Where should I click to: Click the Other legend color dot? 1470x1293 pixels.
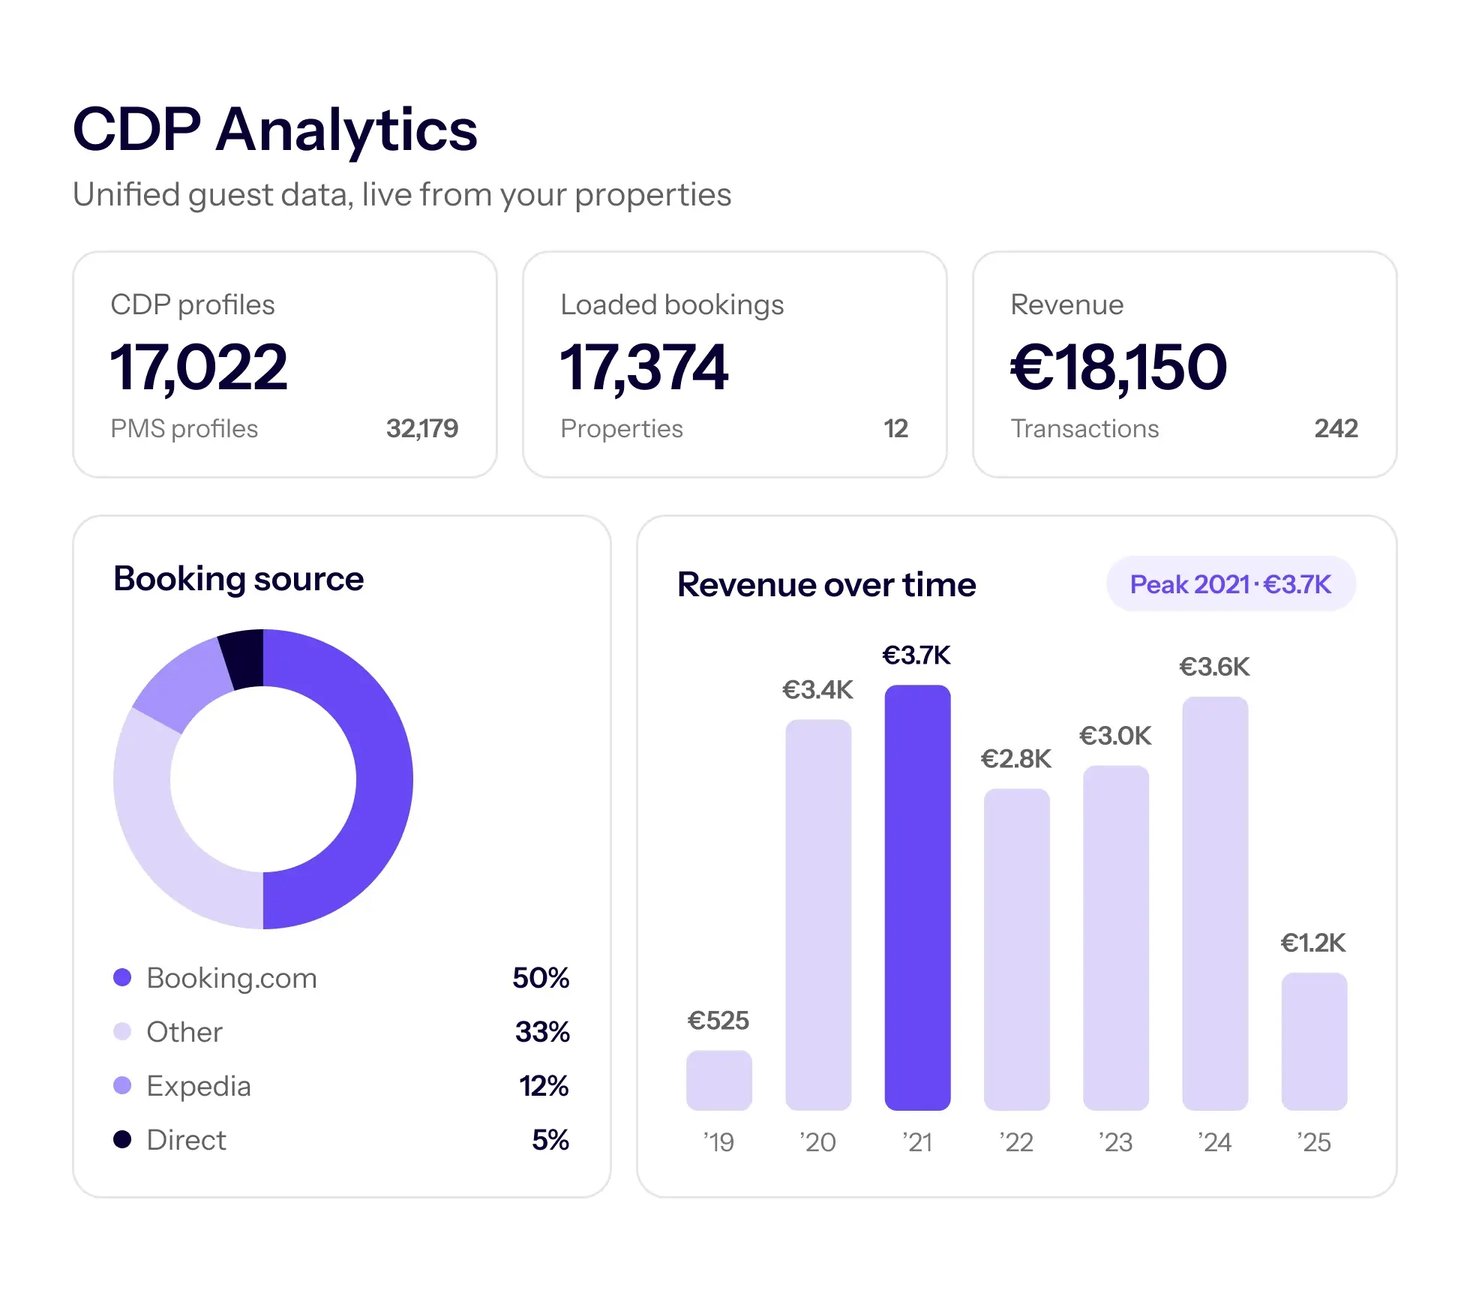click(x=122, y=1032)
